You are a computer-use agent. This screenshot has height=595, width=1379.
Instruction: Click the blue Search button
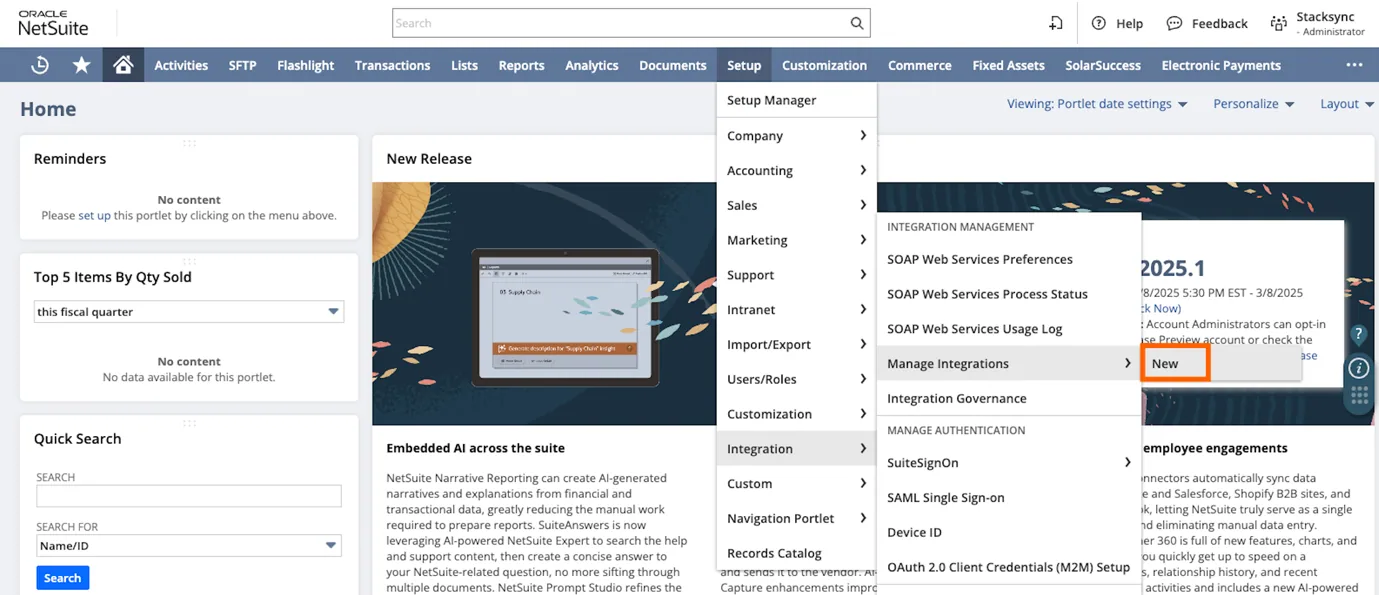click(x=62, y=578)
